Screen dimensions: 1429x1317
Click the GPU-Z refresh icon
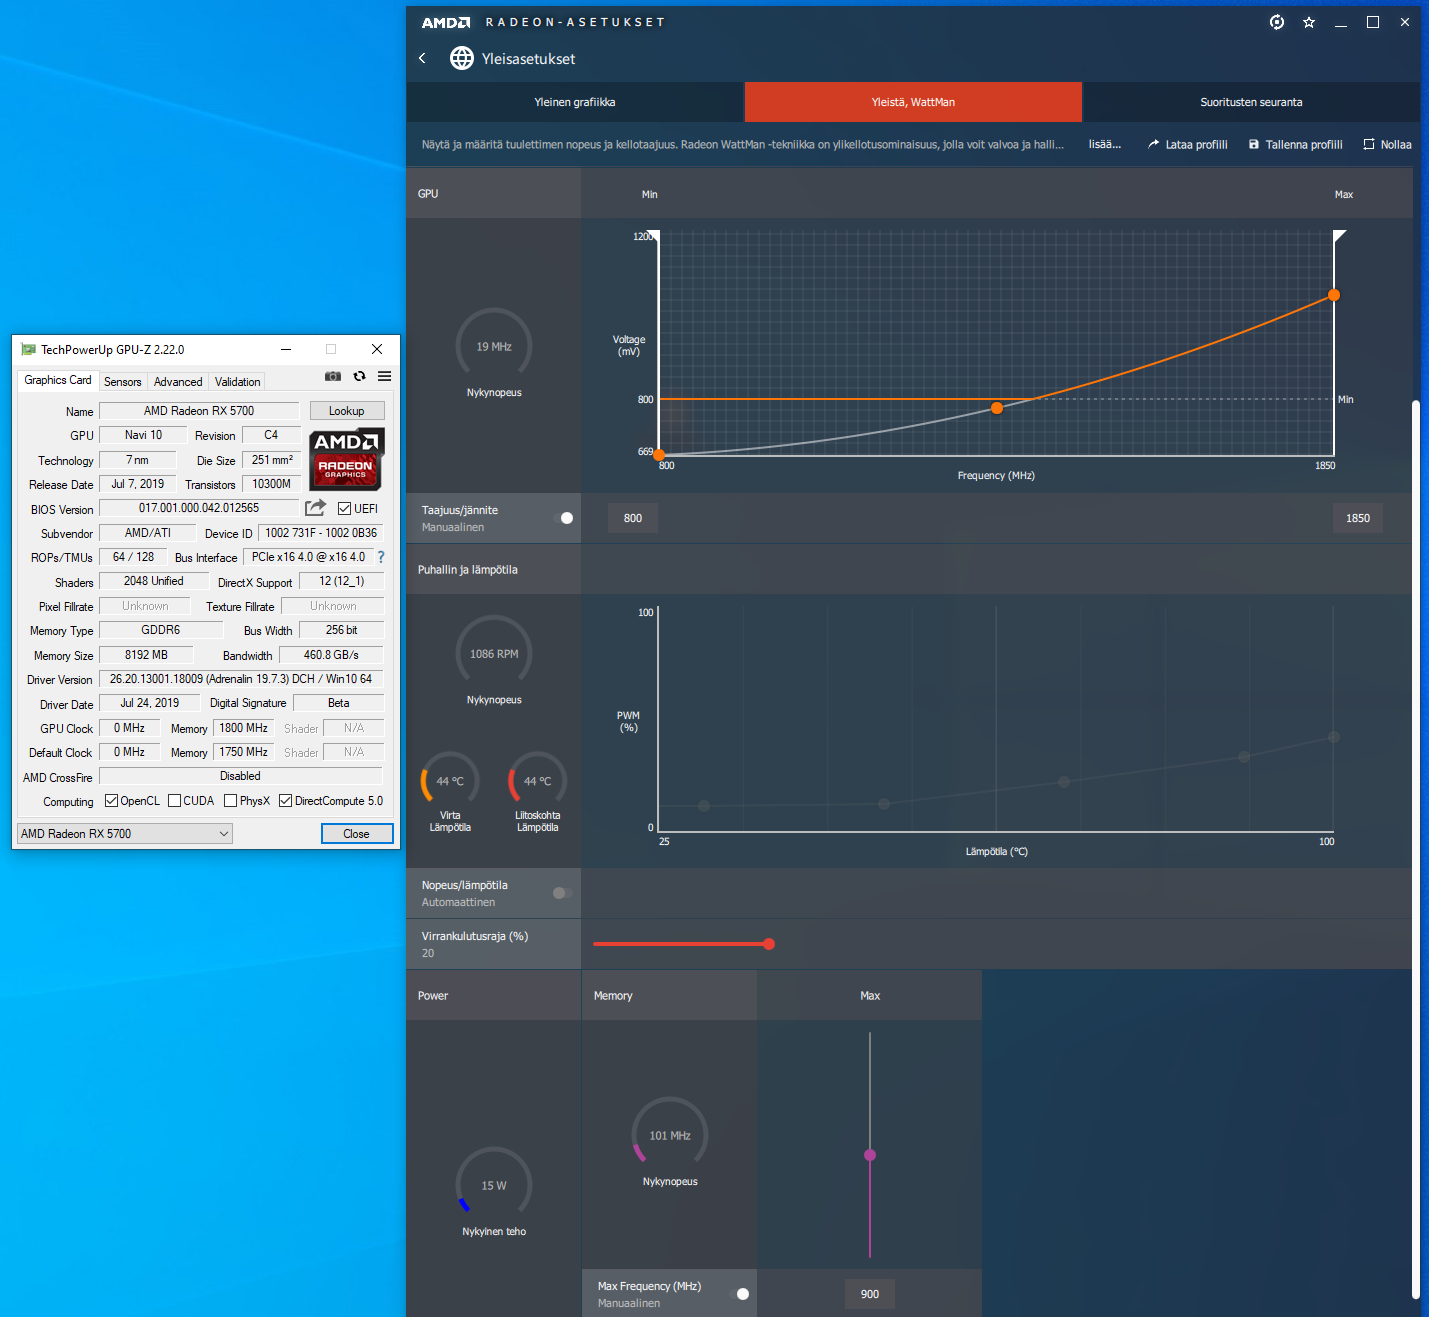(359, 376)
